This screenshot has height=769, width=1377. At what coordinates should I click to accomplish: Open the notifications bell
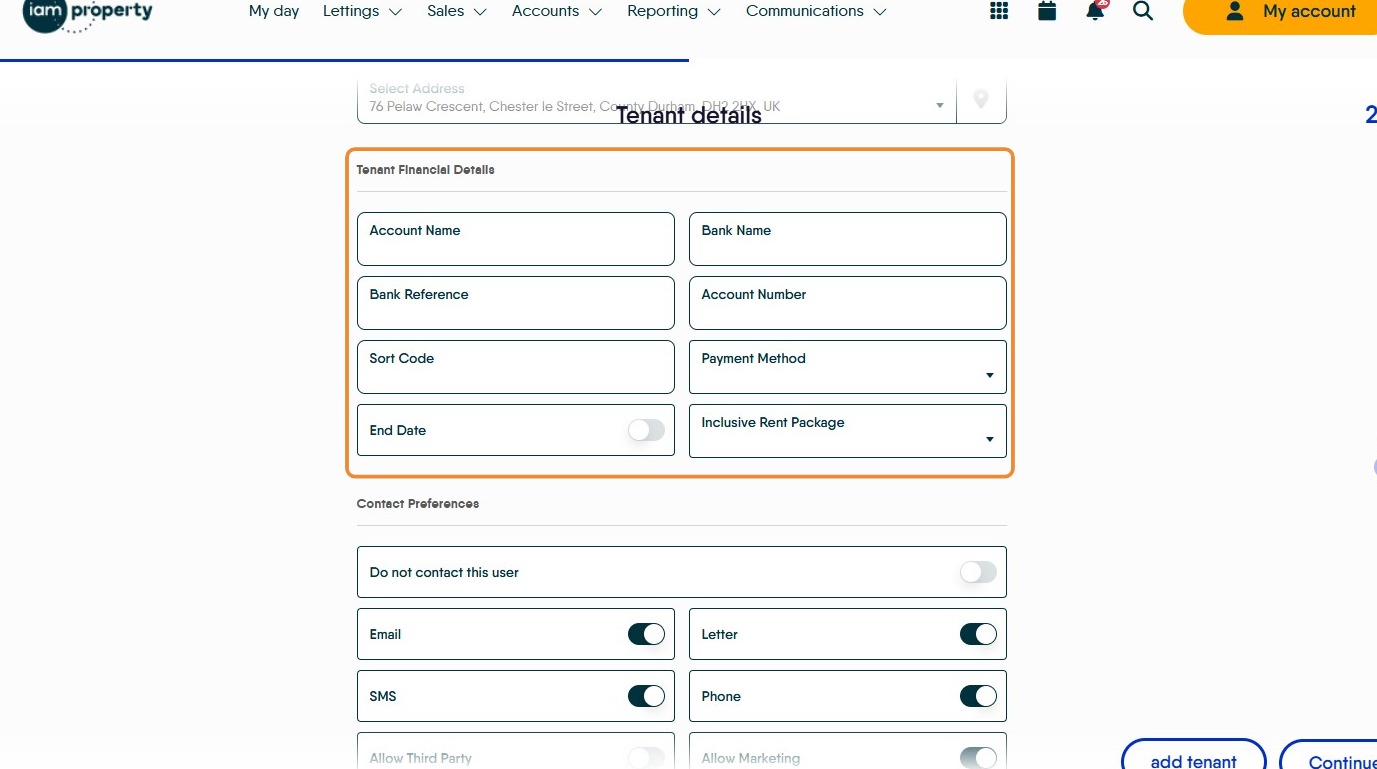[1095, 11]
